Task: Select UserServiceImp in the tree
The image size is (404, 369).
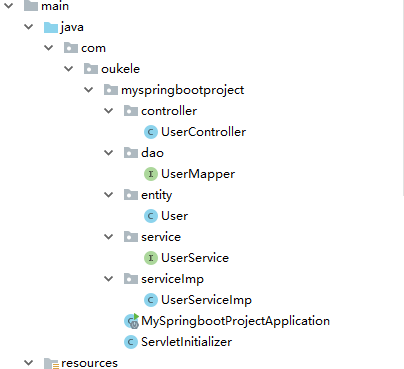Action: click(x=207, y=300)
